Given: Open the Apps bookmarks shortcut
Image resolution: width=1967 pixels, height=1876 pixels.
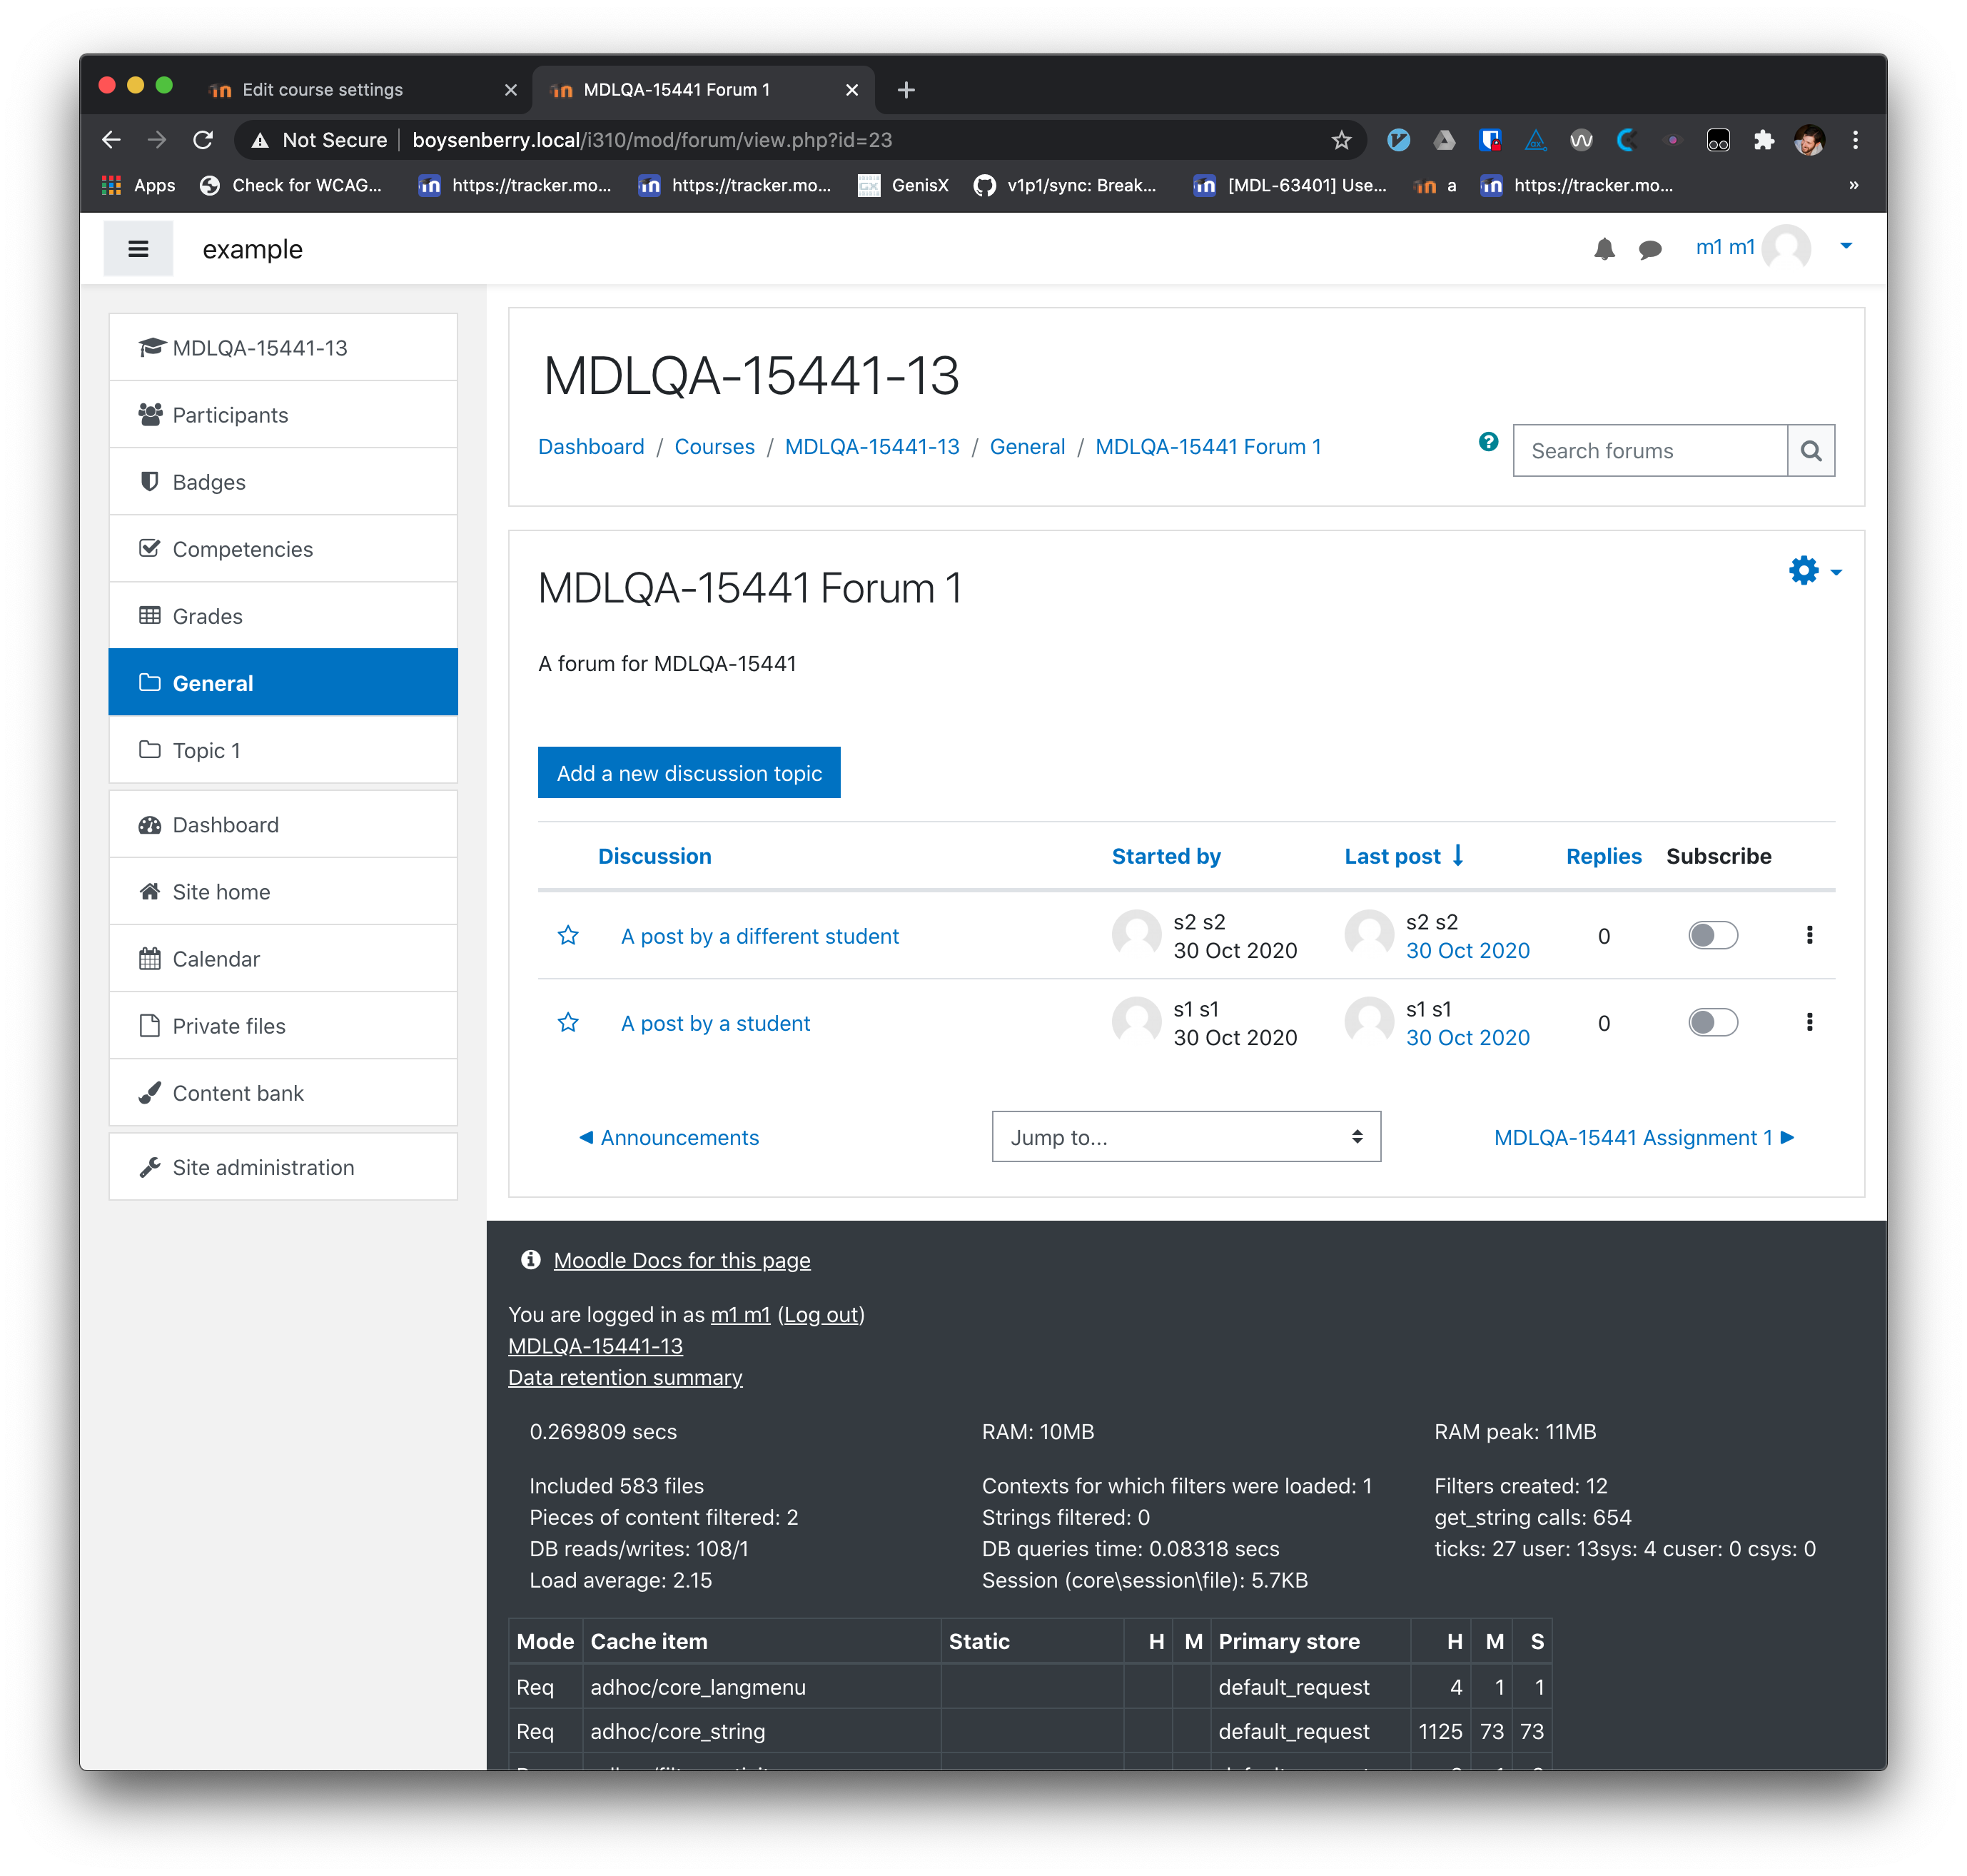Looking at the screenshot, I should click(139, 185).
